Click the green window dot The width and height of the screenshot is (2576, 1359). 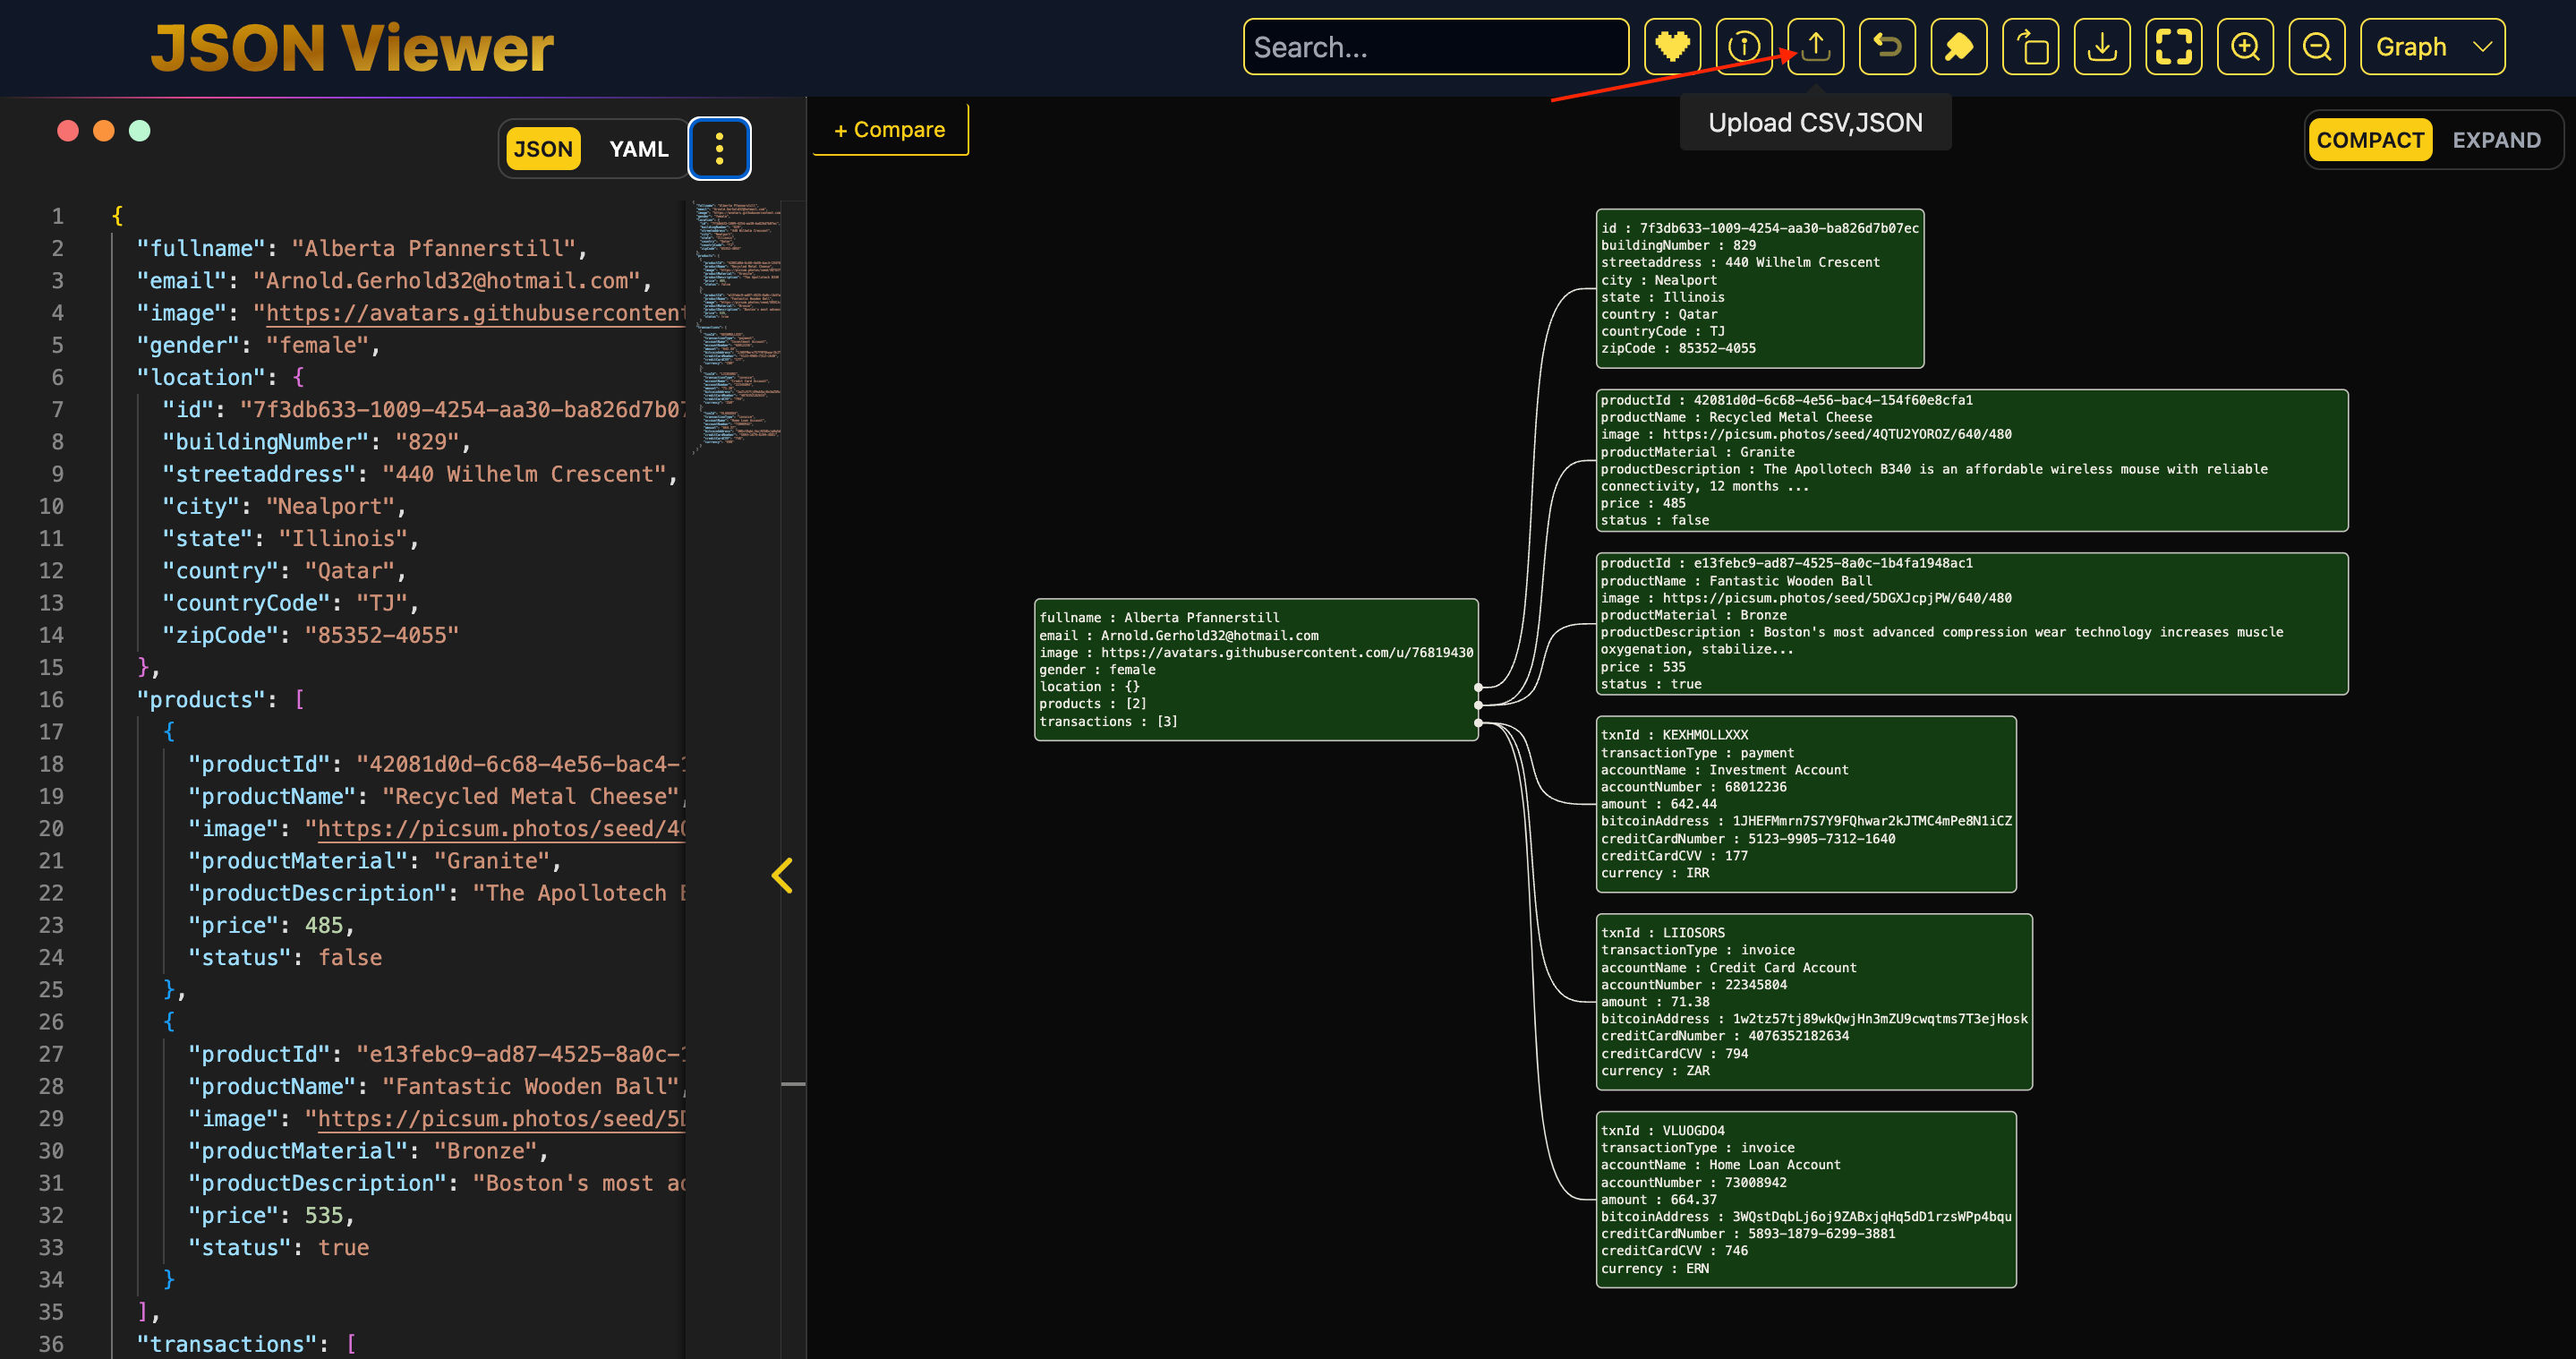pos(140,131)
